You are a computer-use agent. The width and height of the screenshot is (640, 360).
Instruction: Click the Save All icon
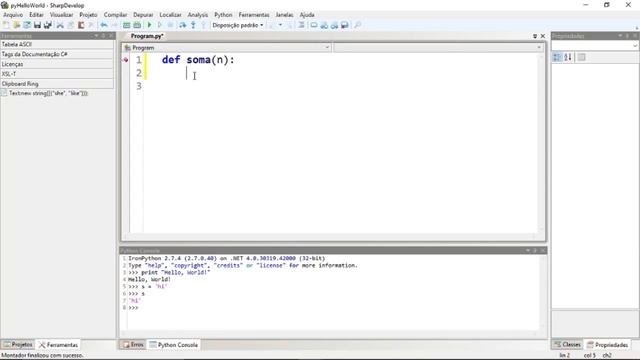(48, 25)
